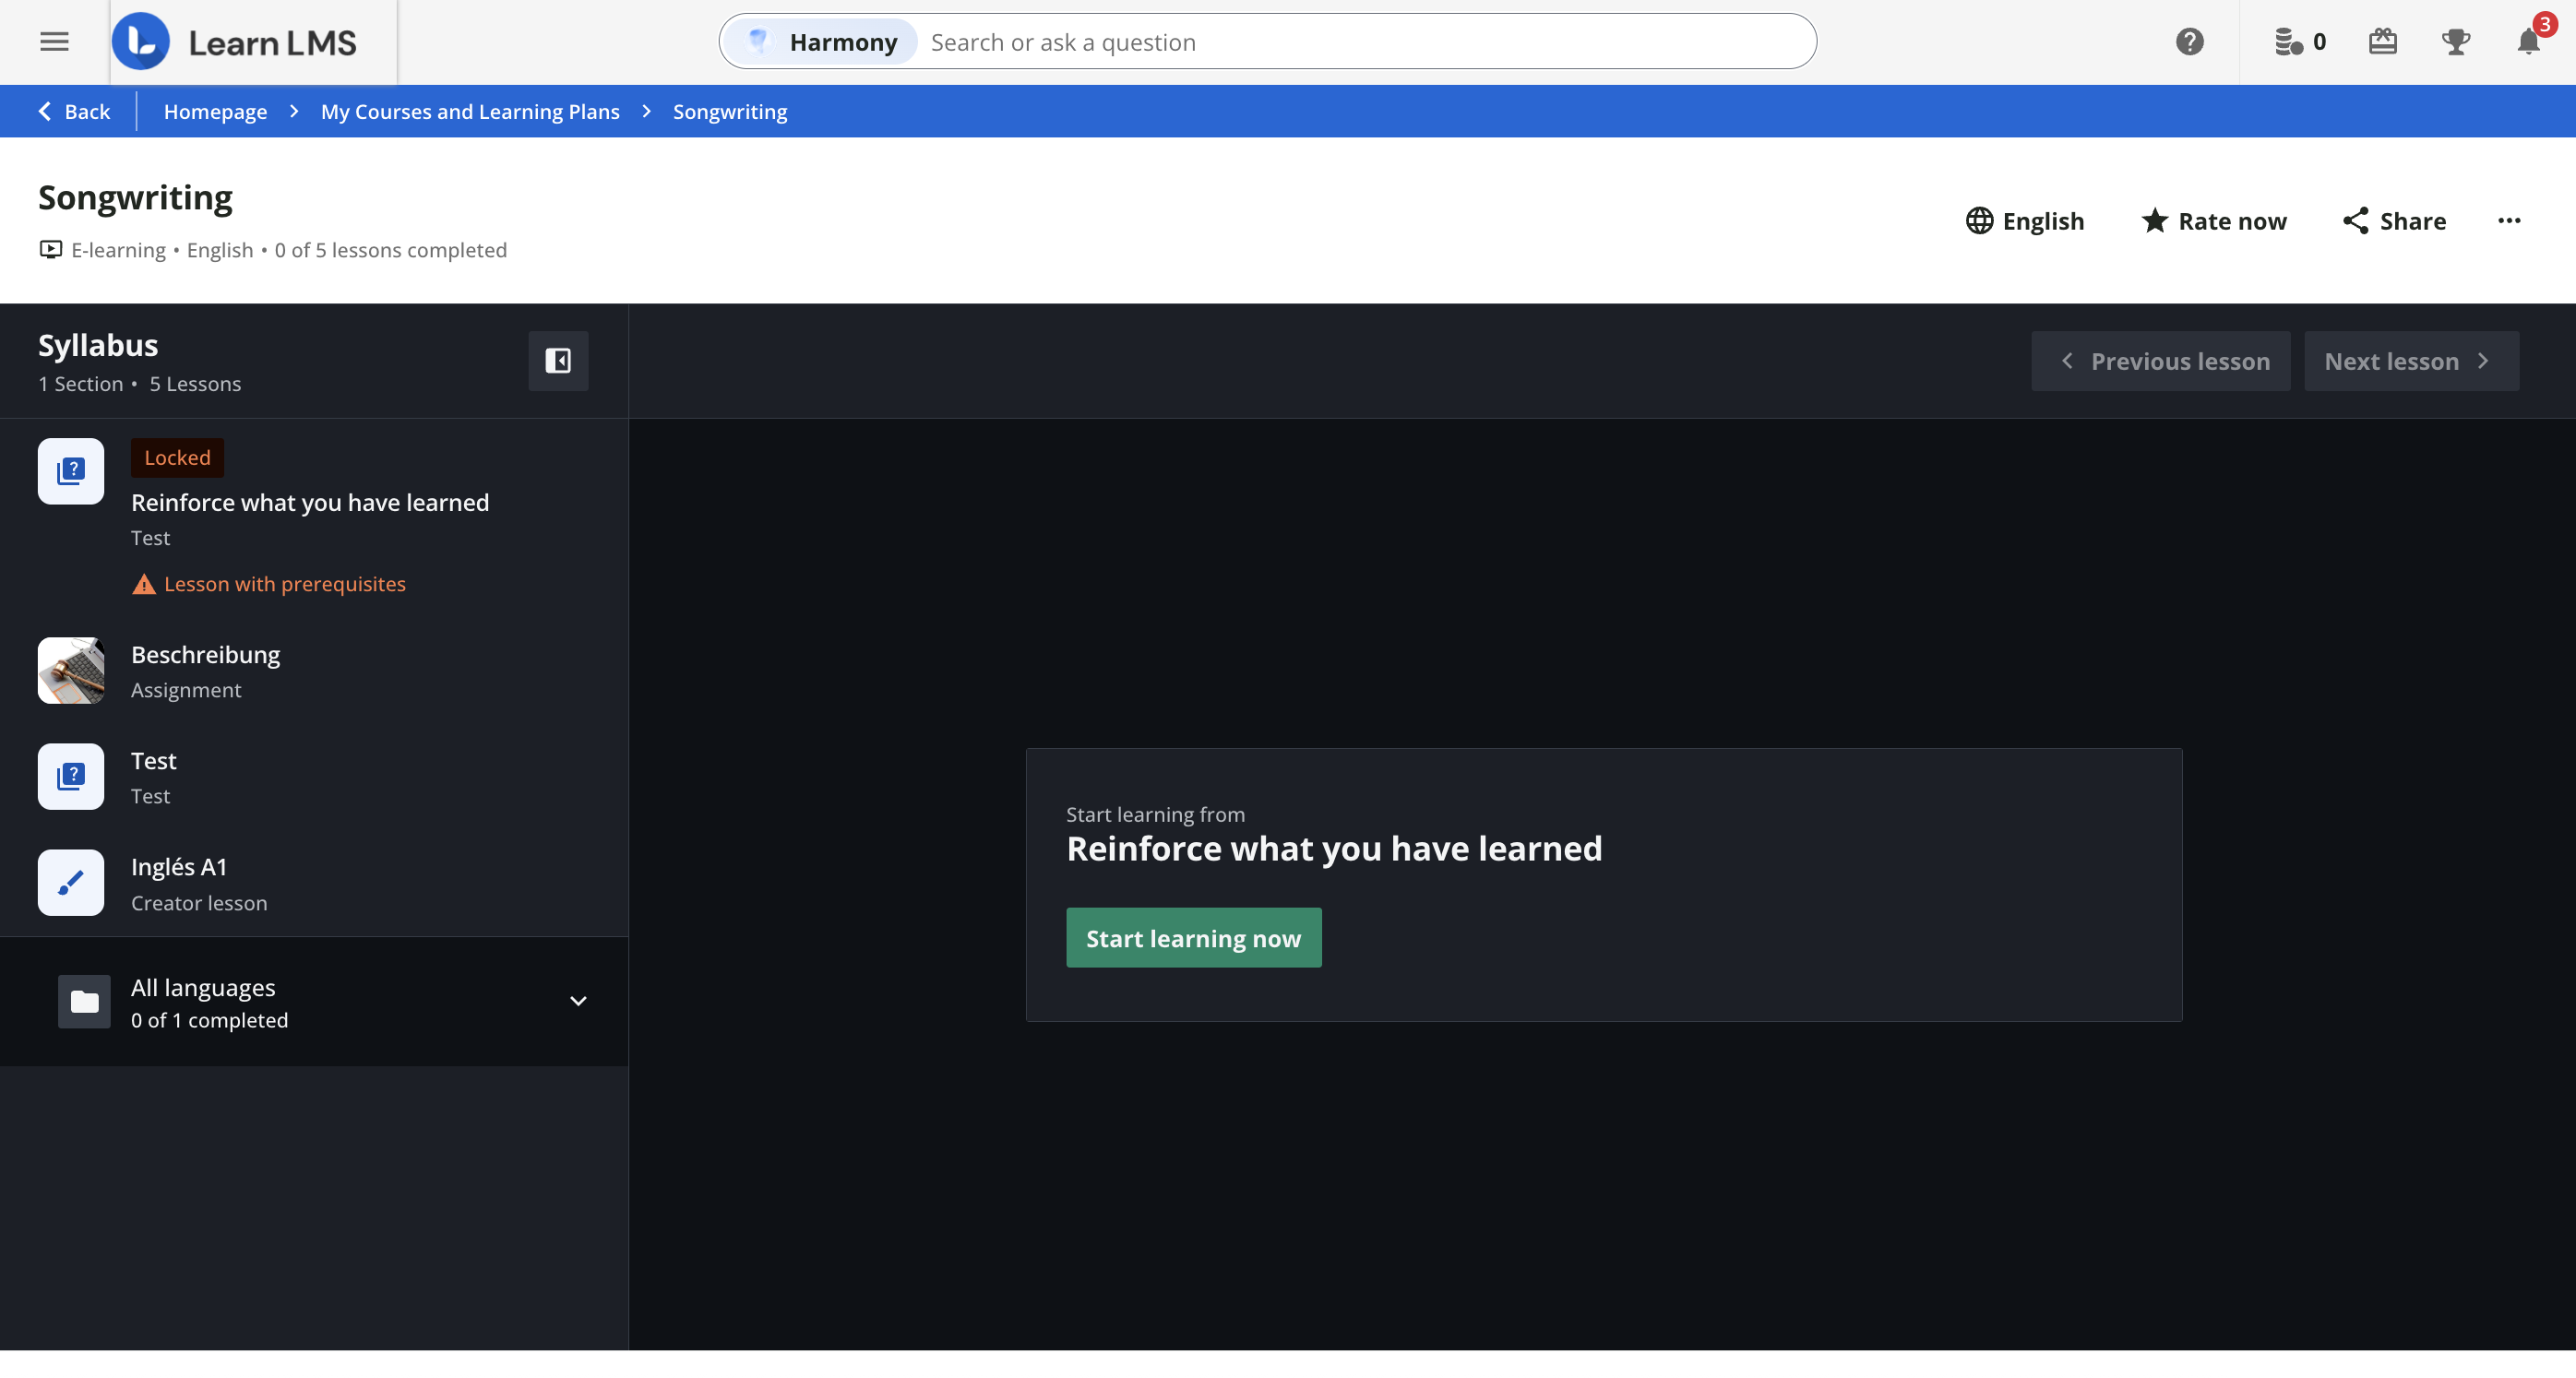The image size is (2576, 1378).
Task: Open My Courses and Learning Plans breadcrumb
Action: 470,112
